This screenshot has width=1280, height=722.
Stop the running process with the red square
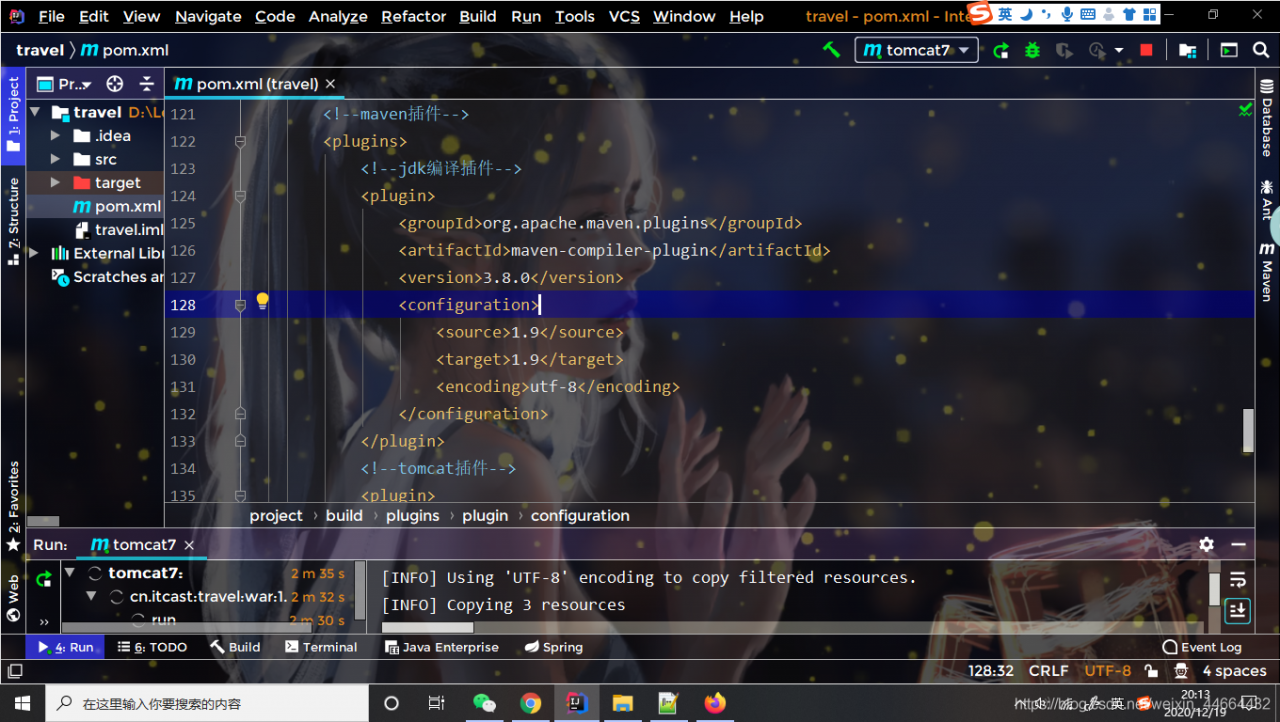1146,50
